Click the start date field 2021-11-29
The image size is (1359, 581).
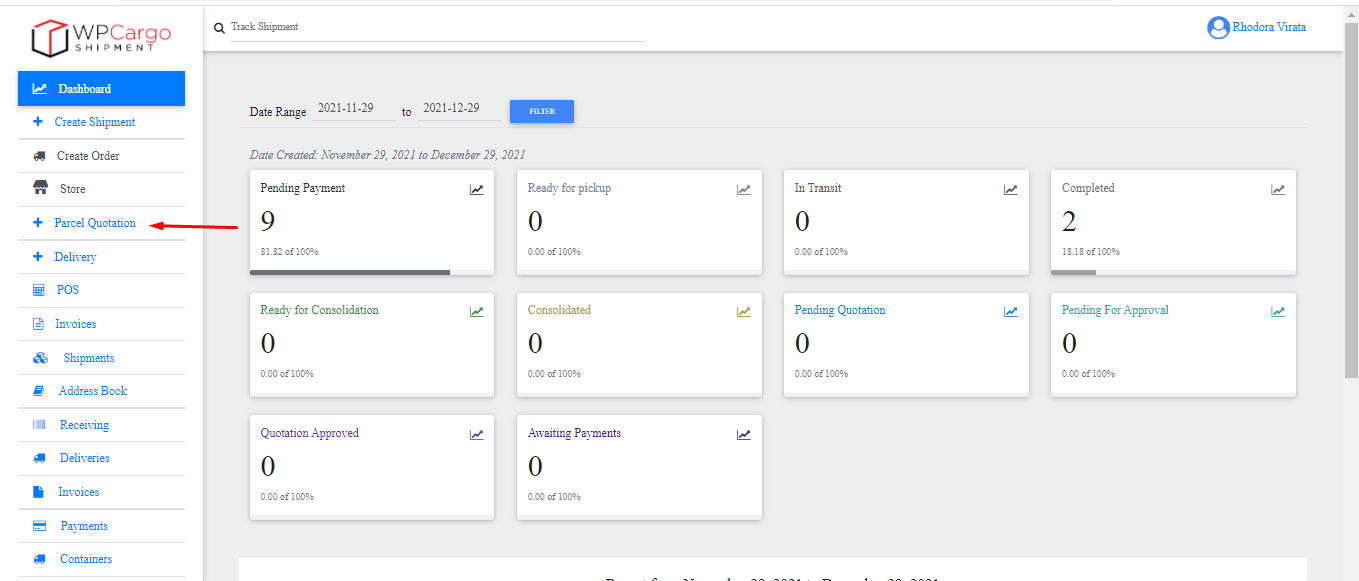click(353, 109)
